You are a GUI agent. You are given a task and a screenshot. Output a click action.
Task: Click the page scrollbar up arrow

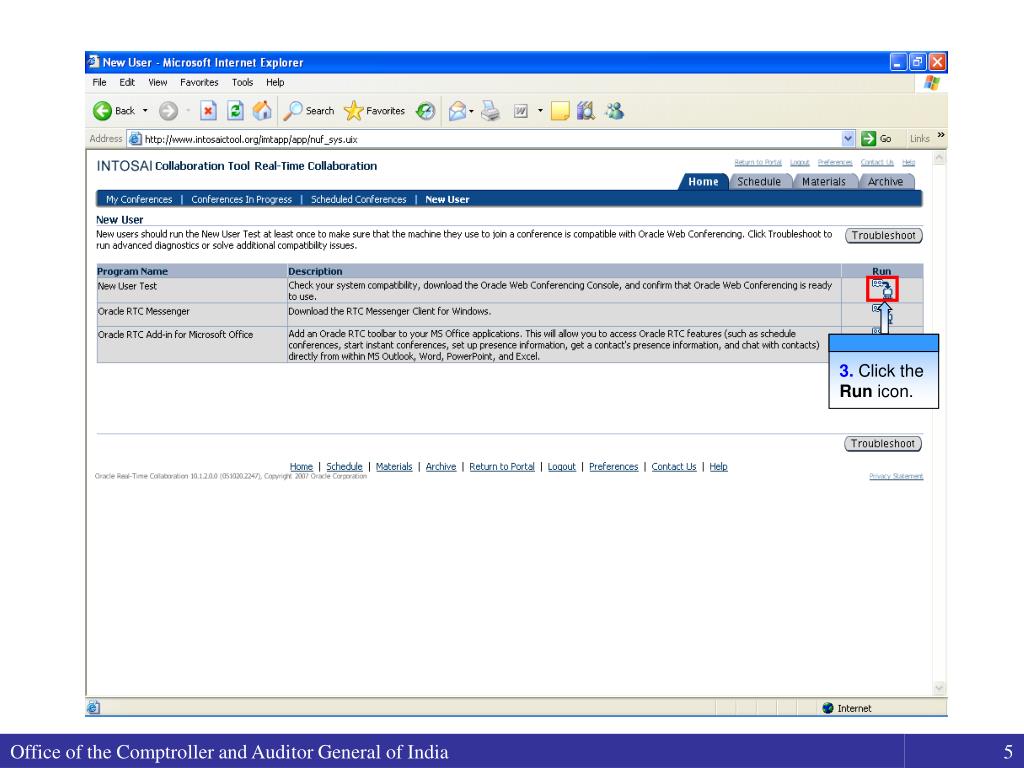click(x=940, y=158)
